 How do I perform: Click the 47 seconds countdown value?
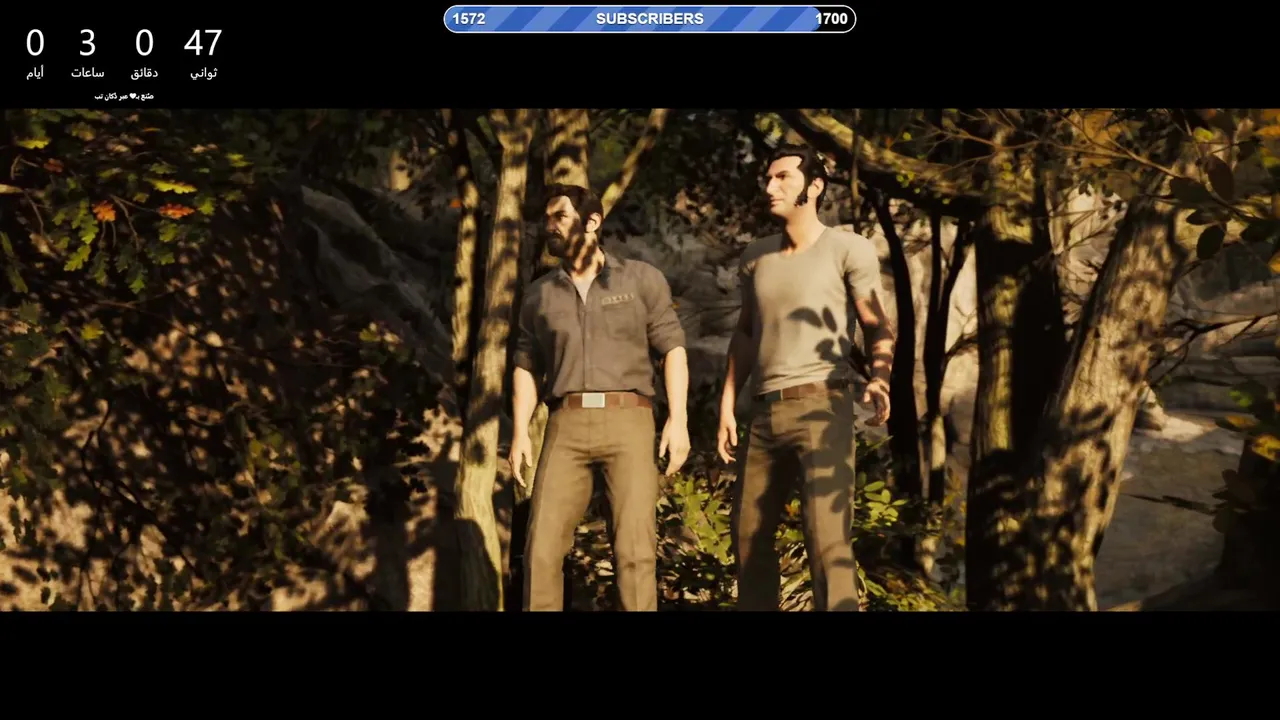point(203,43)
